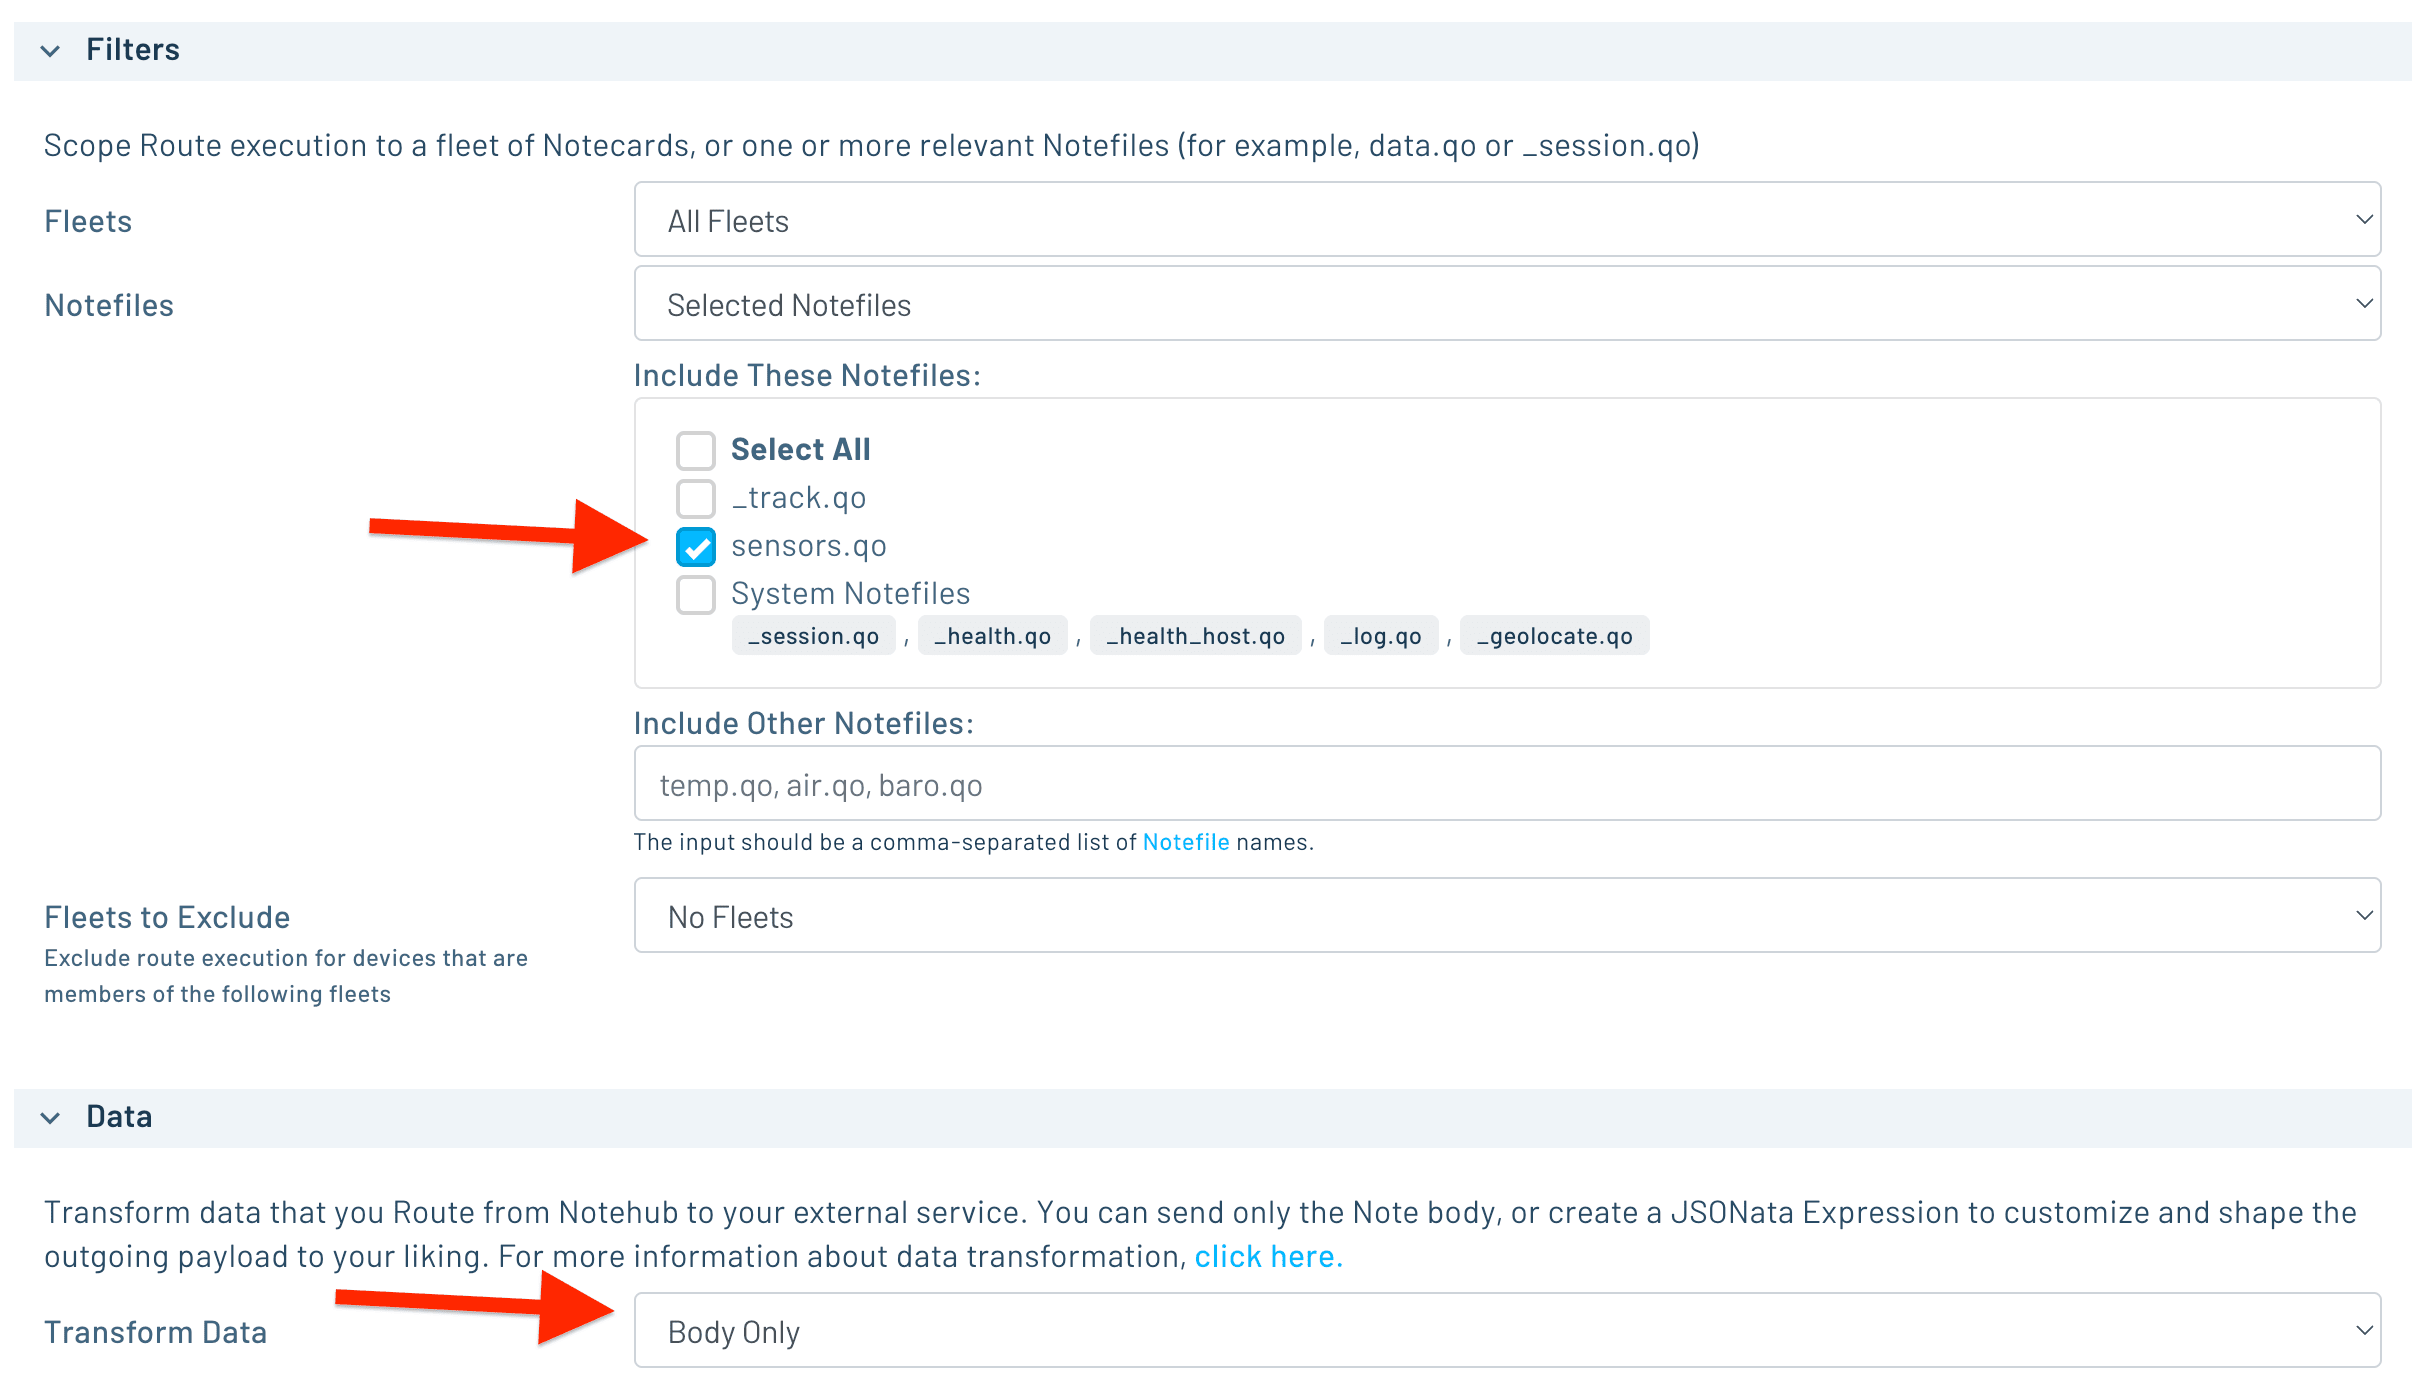This screenshot has width=2416, height=1396.
Task: Open the Selected Notefiles dropdown
Action: click(x=1507, y=304)
